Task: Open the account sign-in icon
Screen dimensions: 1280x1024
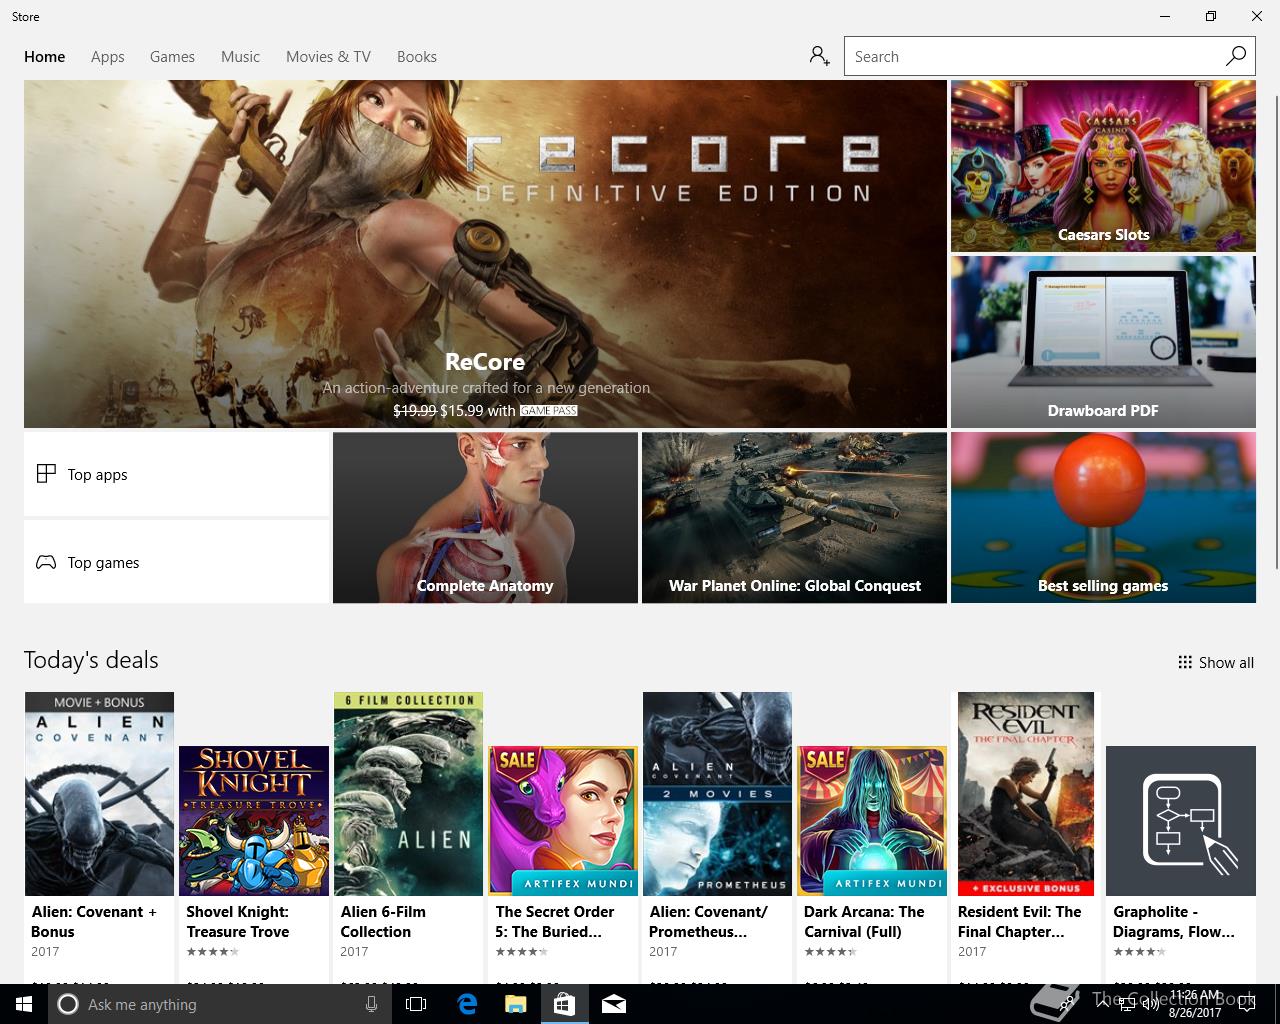Action: pos(820,56)
